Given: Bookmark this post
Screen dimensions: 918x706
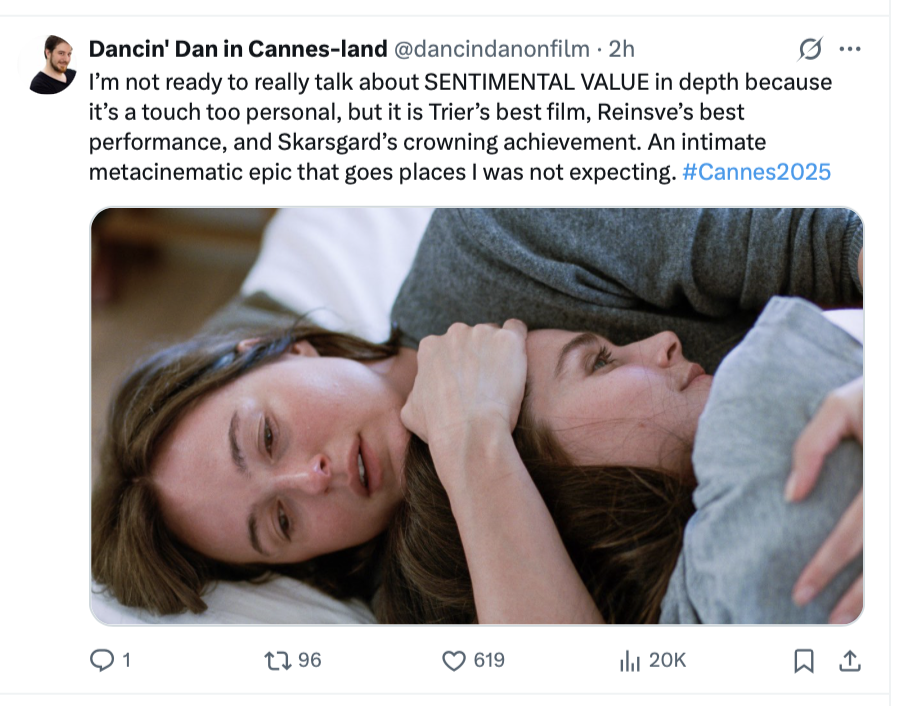Looking at the screenshot, I should coord(803,660).
